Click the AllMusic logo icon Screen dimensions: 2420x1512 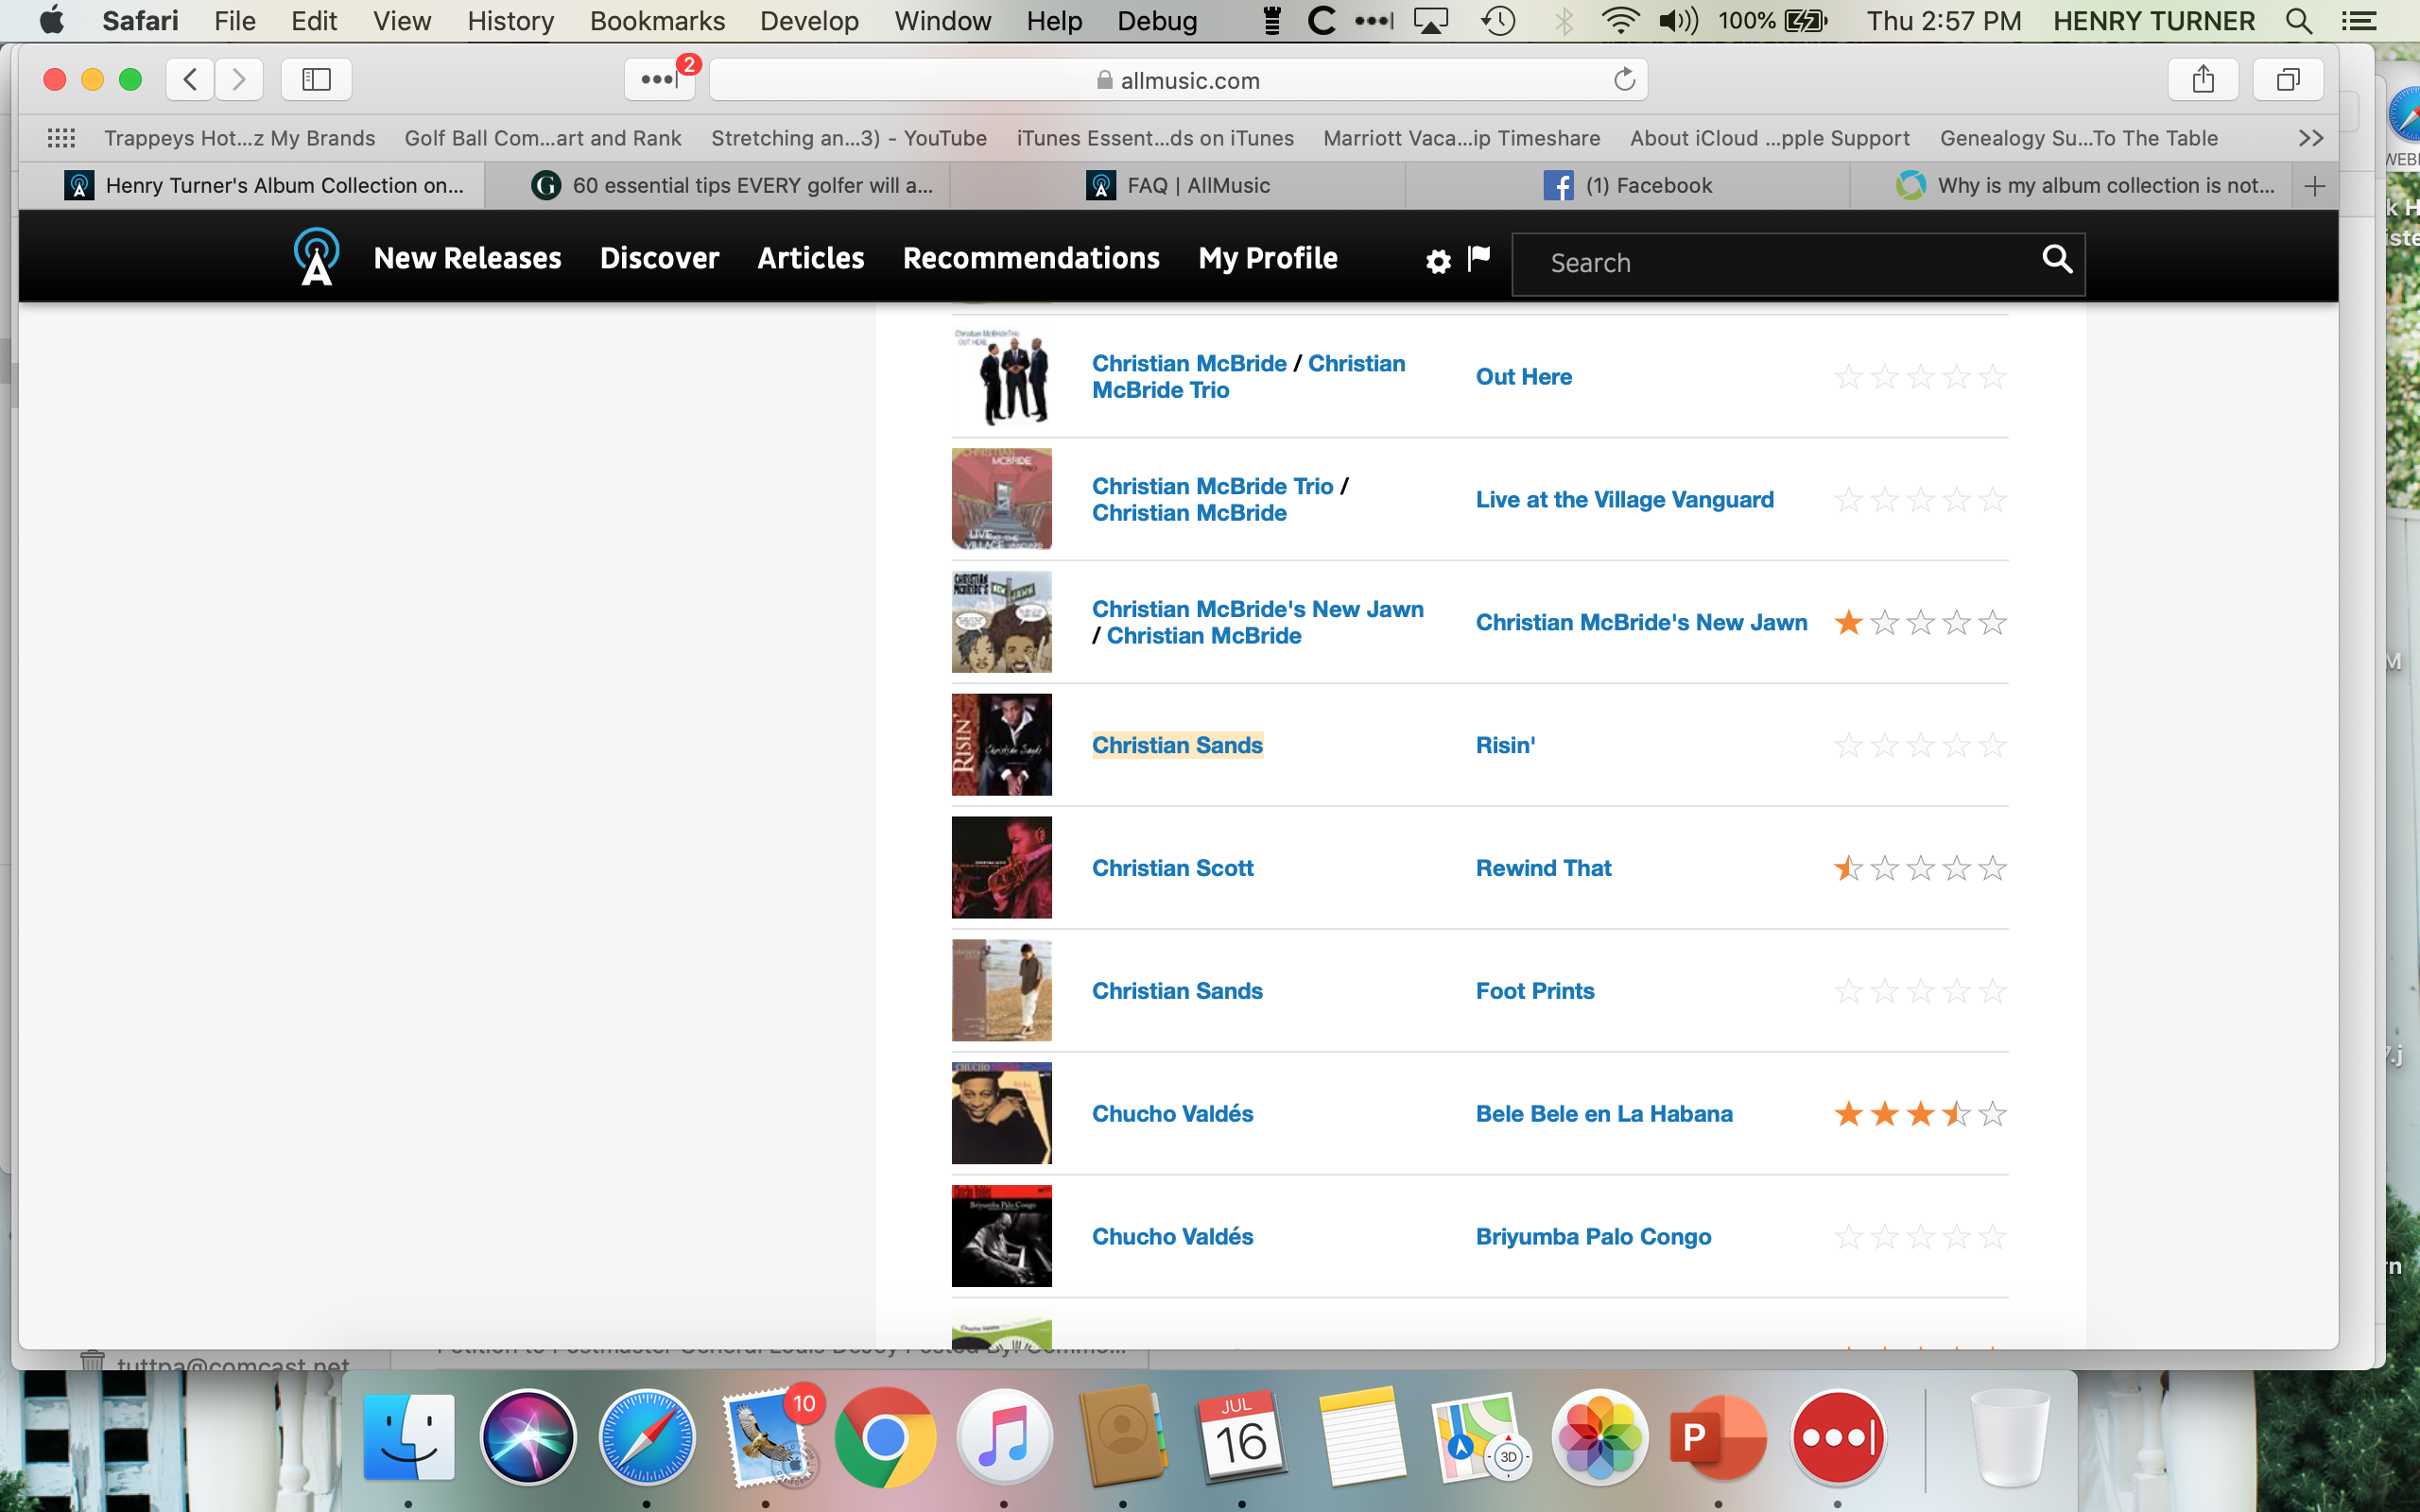(x=316, y=257)
